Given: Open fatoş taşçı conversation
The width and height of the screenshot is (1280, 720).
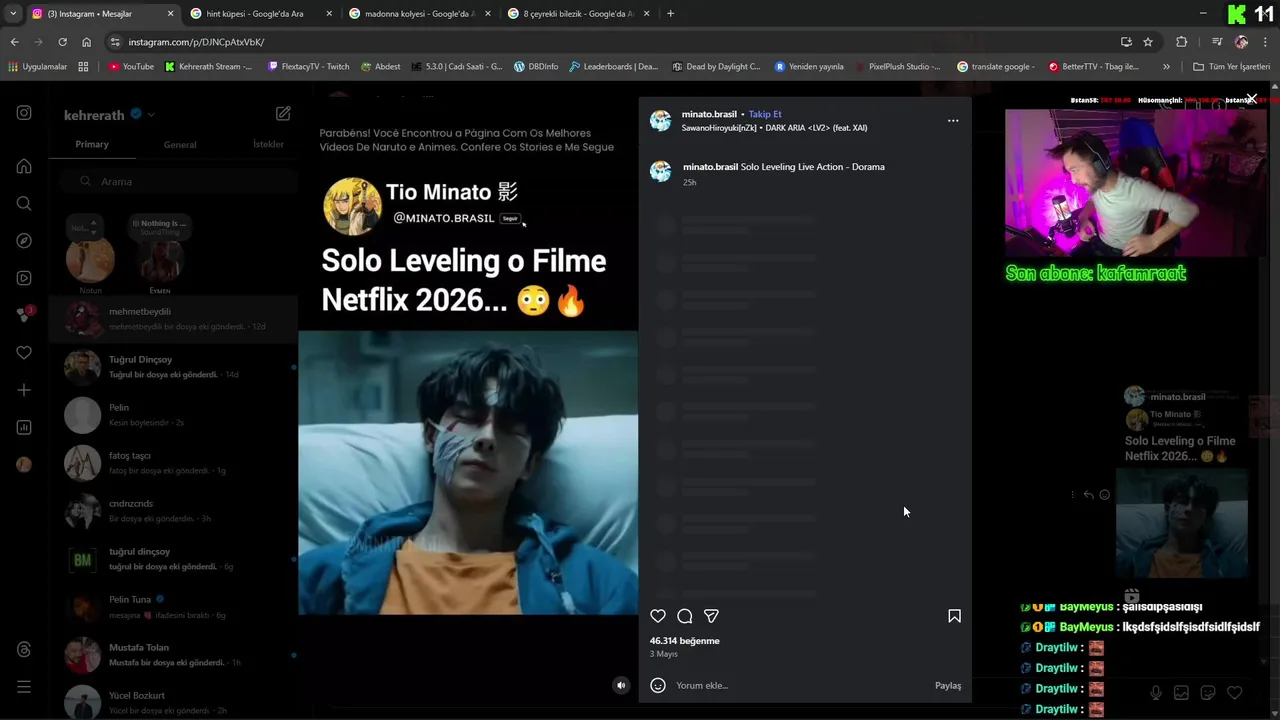Looking at the screenshot, I should (x=174, y=463).
